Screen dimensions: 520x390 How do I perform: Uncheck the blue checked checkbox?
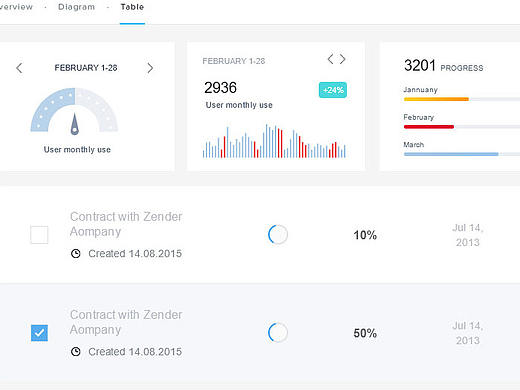[39, 333]
